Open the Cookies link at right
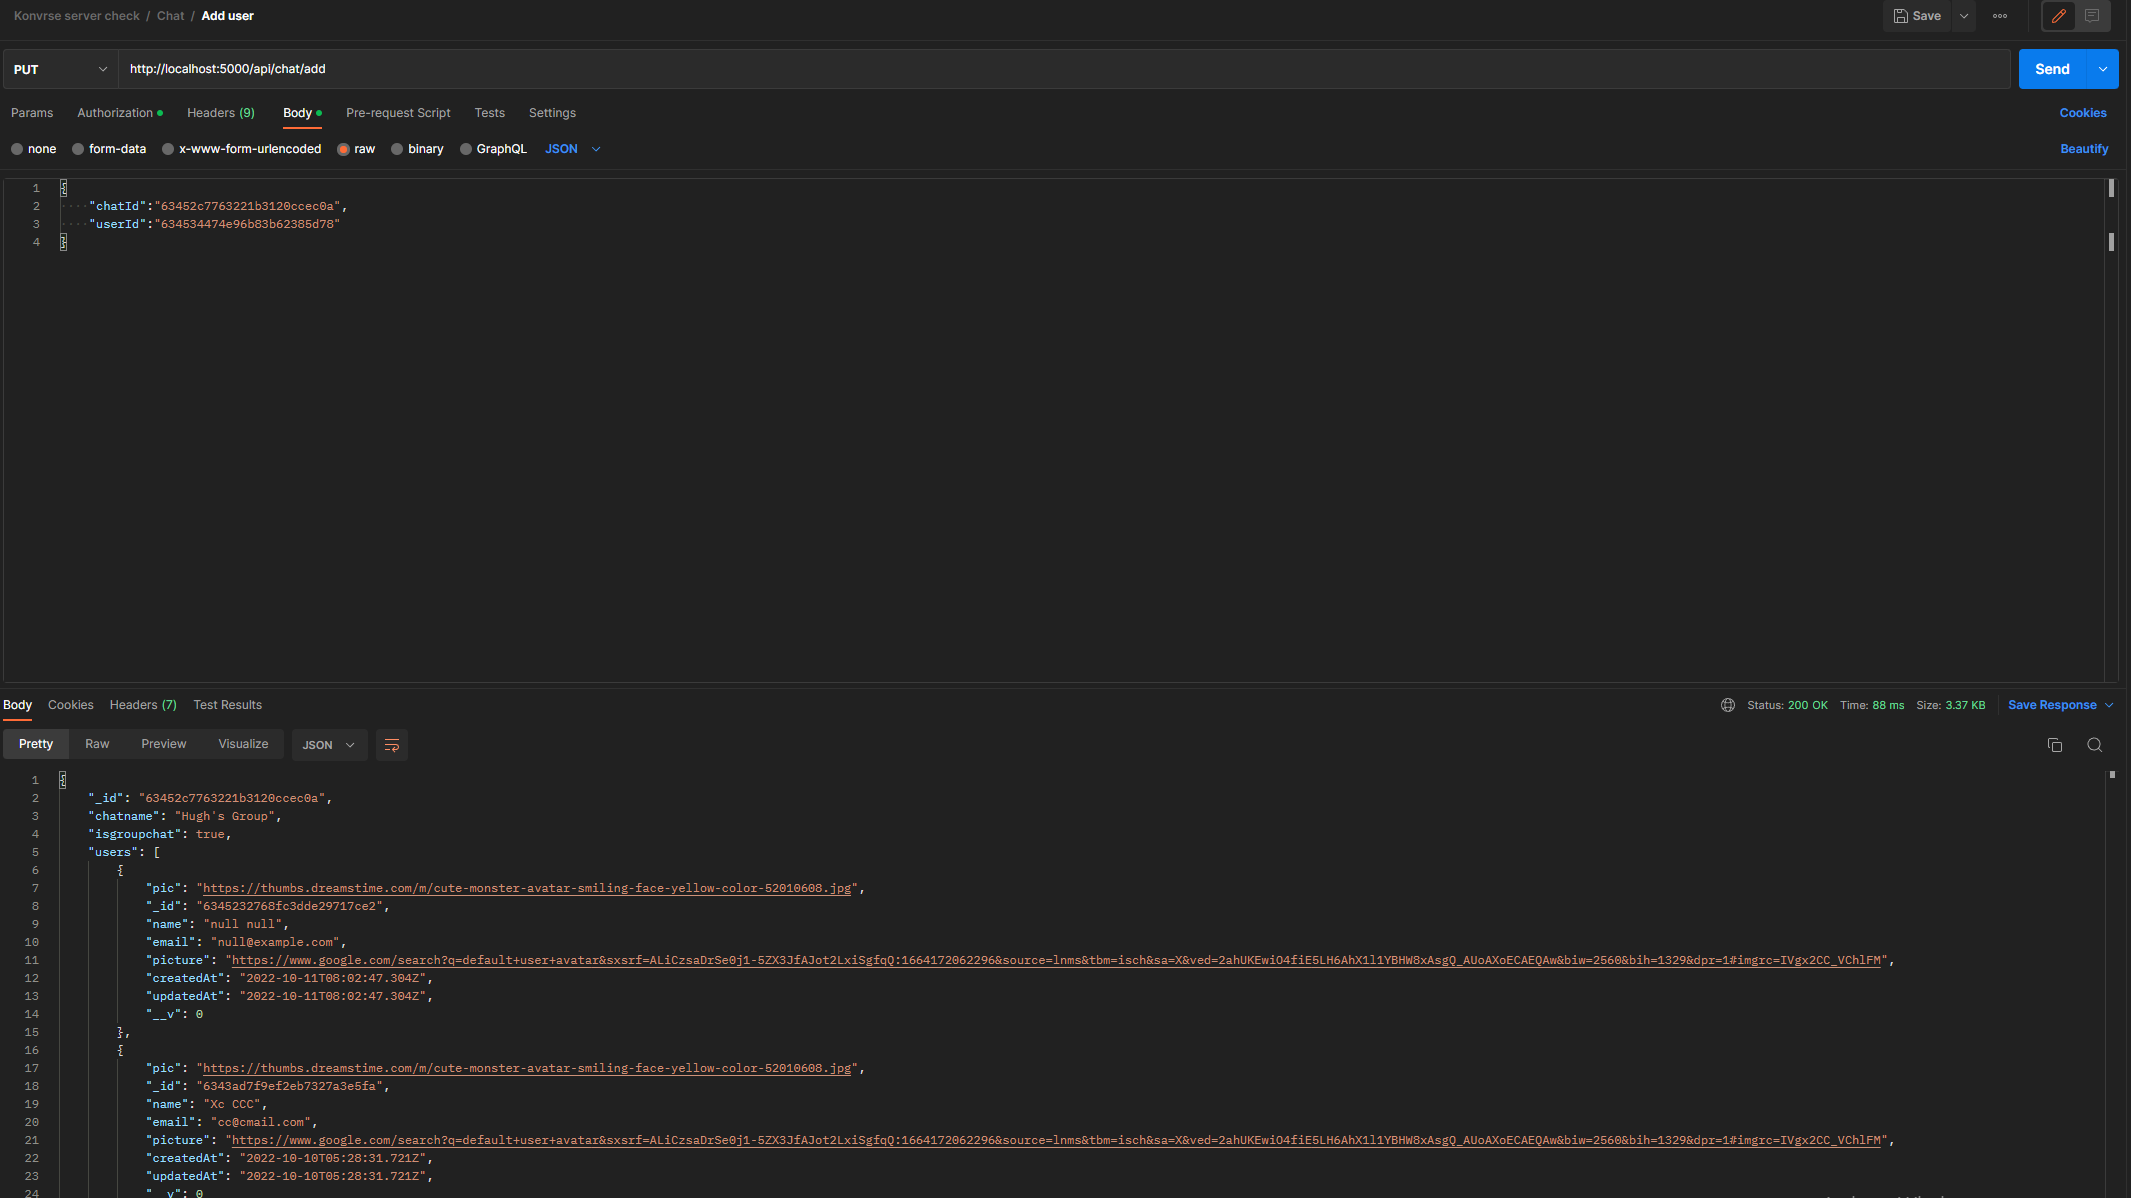Viewport: 2131px width, 1198px height. pos(2083,113)
